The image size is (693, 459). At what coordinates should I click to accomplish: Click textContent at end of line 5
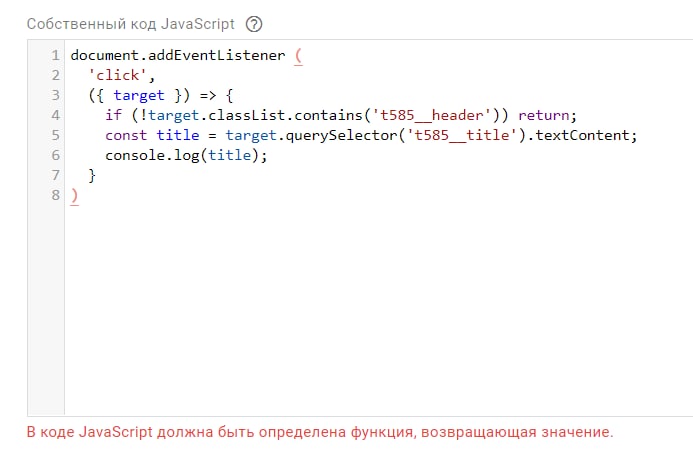click(x=583, y=135)
